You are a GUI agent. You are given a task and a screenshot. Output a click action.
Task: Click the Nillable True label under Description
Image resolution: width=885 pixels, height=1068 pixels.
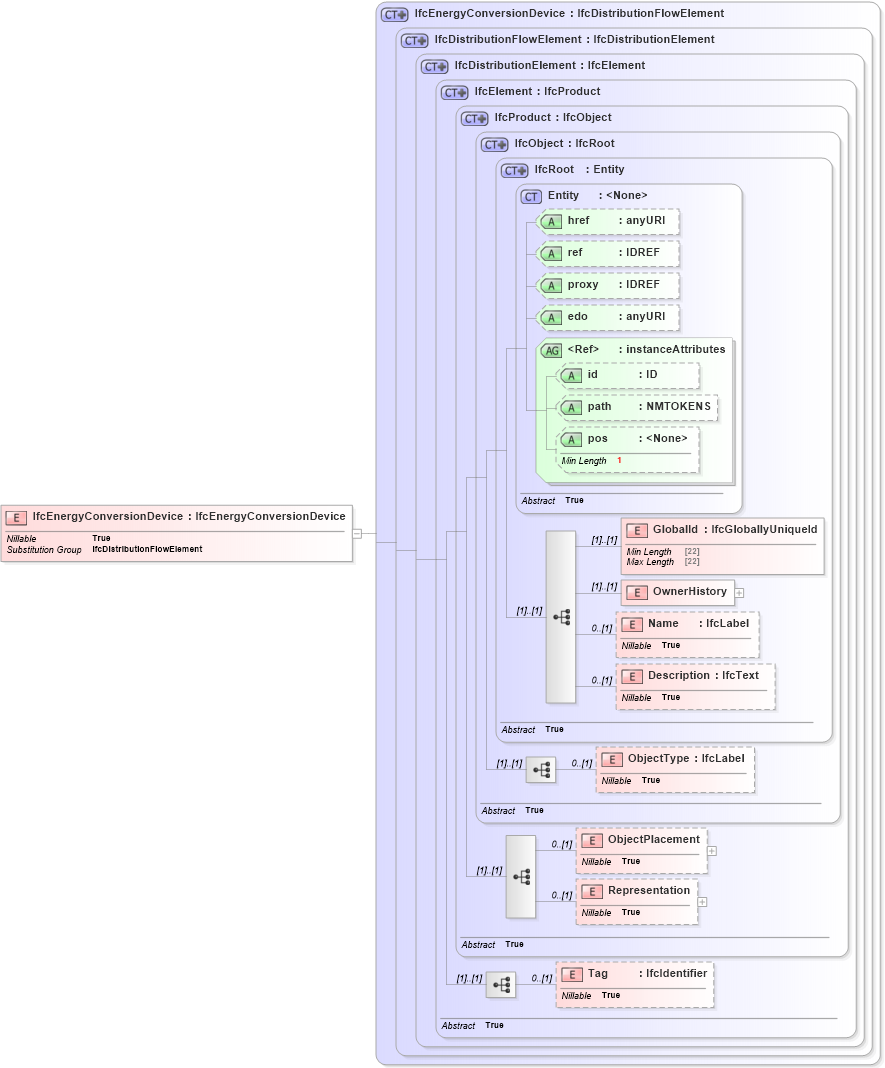pyautogui.click(x=652, y=697)
